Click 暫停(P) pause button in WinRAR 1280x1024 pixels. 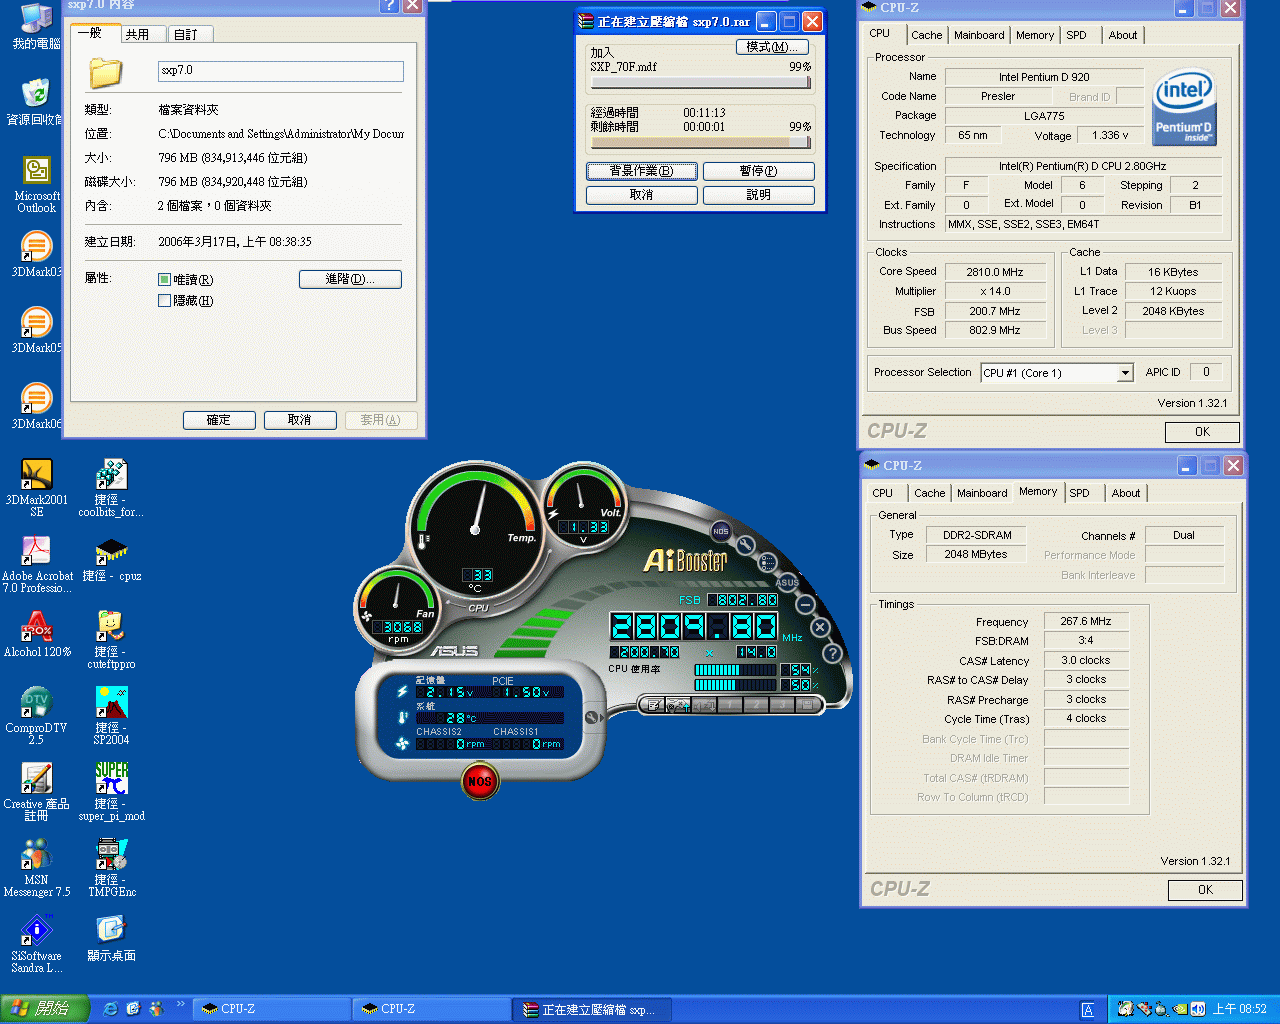[x=759, y=171]
